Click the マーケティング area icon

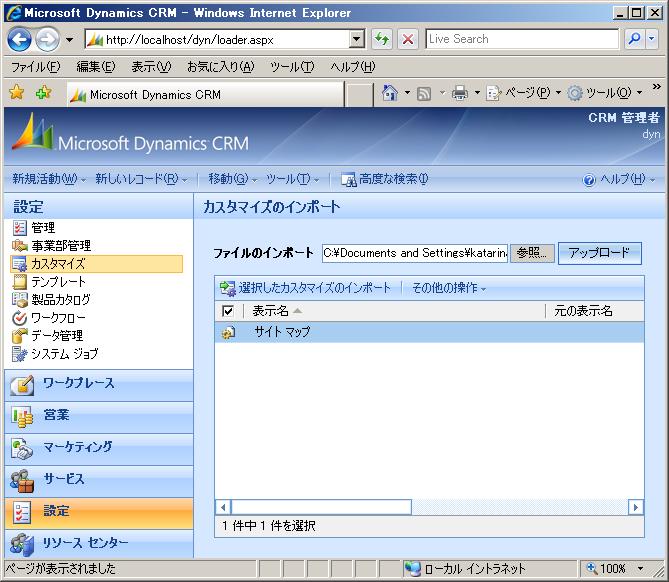pos(22,449)
